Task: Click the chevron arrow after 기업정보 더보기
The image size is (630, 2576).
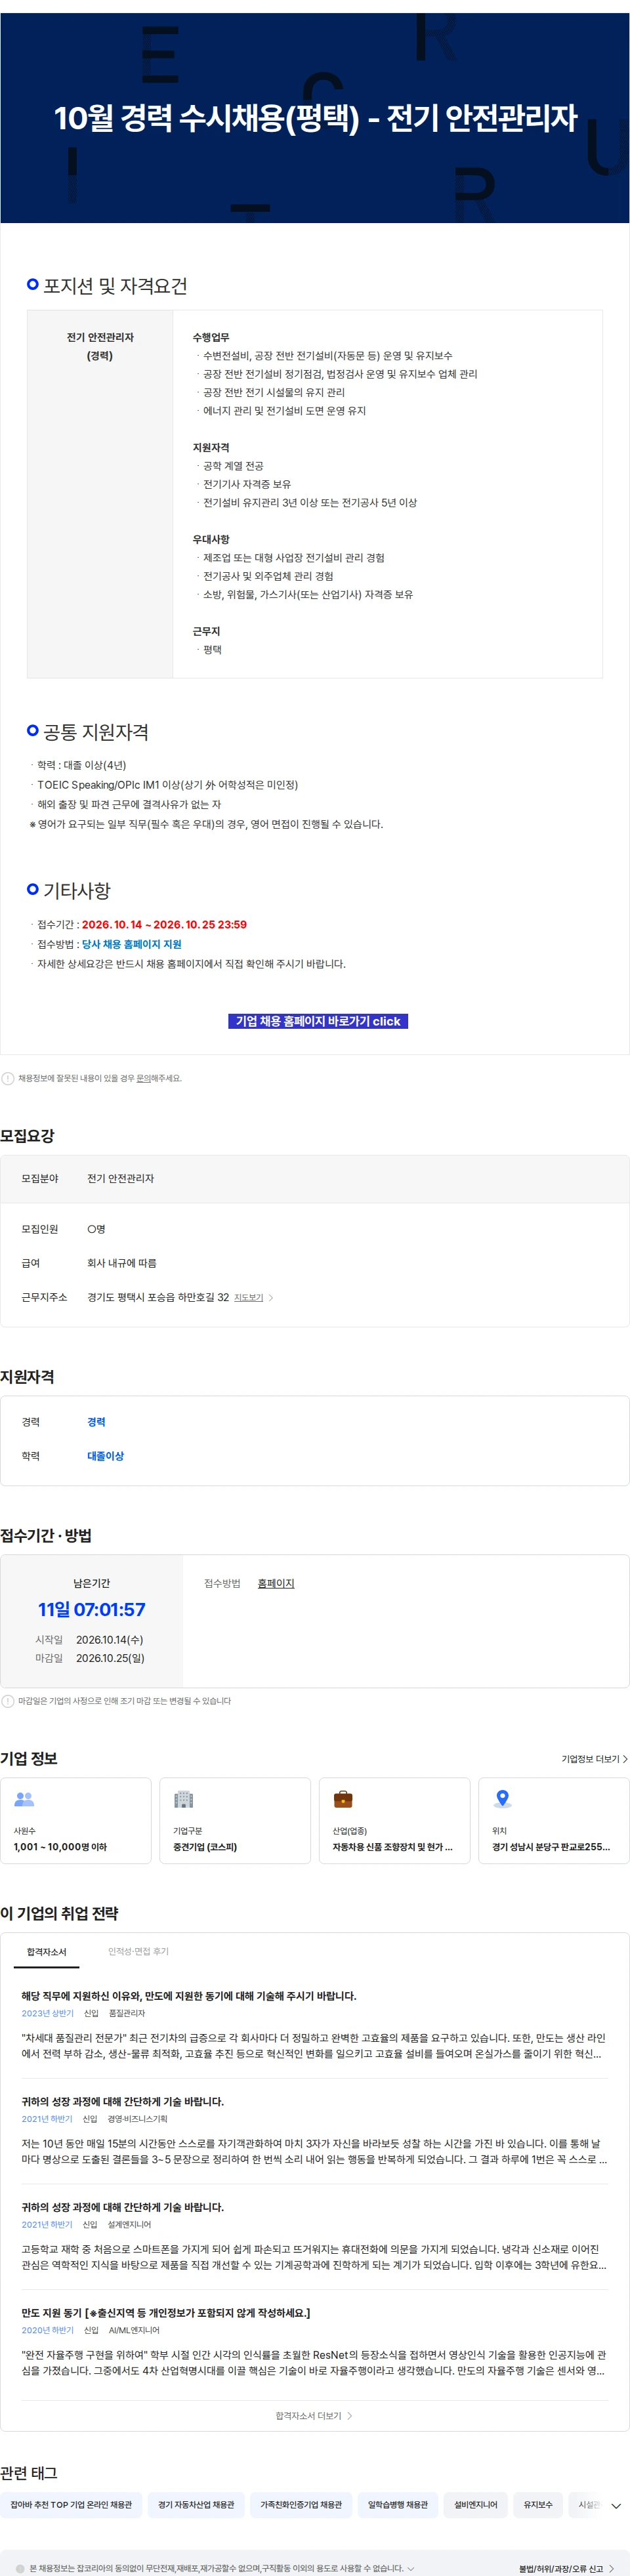Action: click(625, 1758)
